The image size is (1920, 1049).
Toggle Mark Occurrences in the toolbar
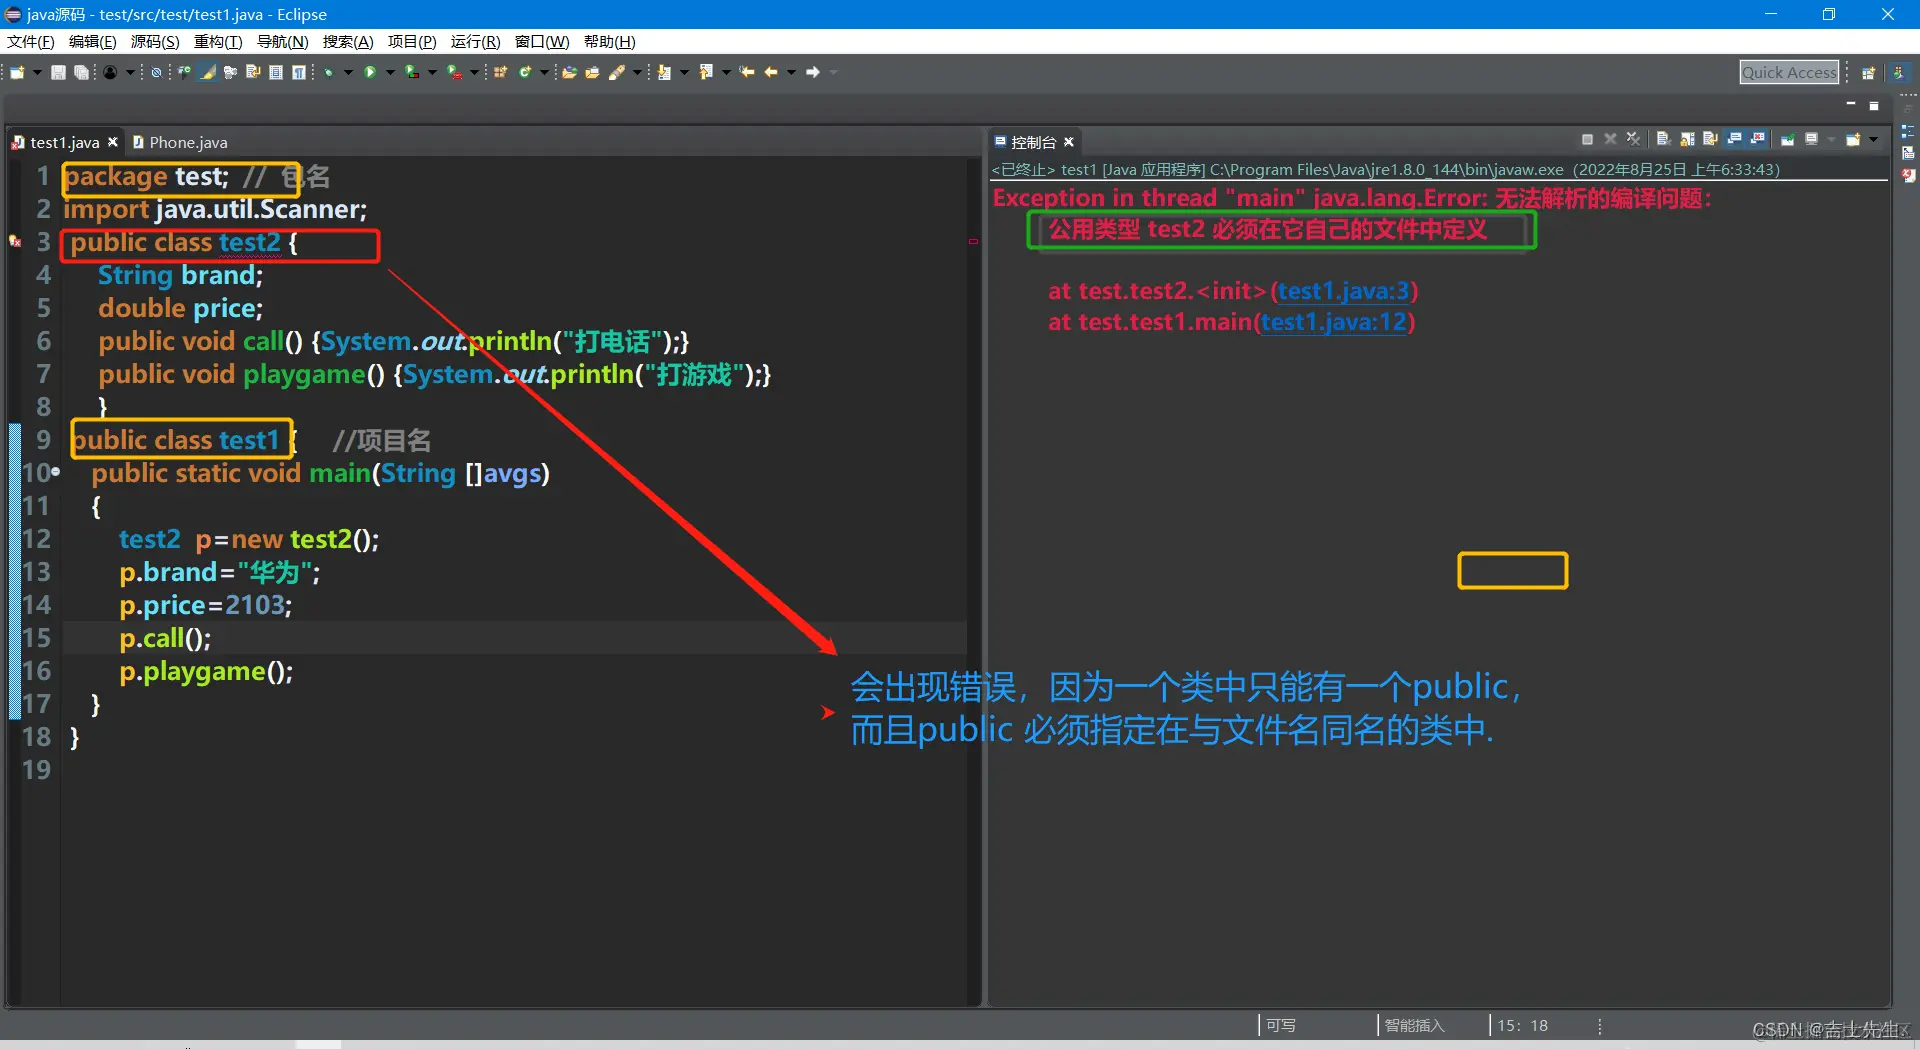click(x=208, y=72)
